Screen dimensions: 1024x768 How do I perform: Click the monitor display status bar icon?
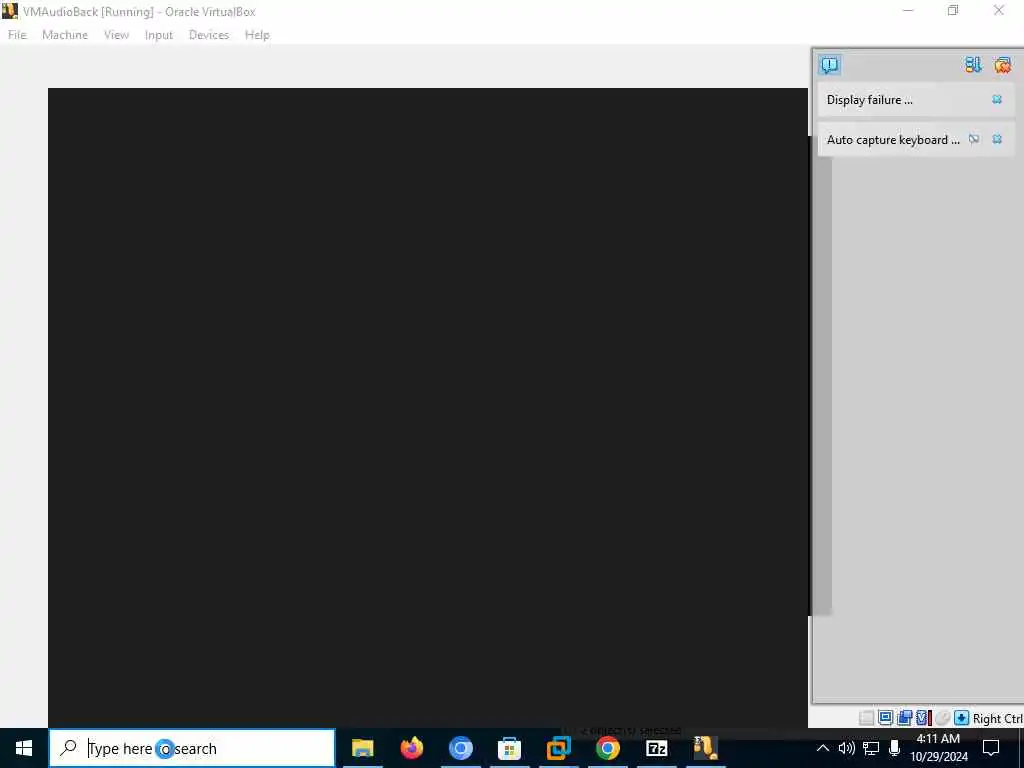tap(885, 718)
